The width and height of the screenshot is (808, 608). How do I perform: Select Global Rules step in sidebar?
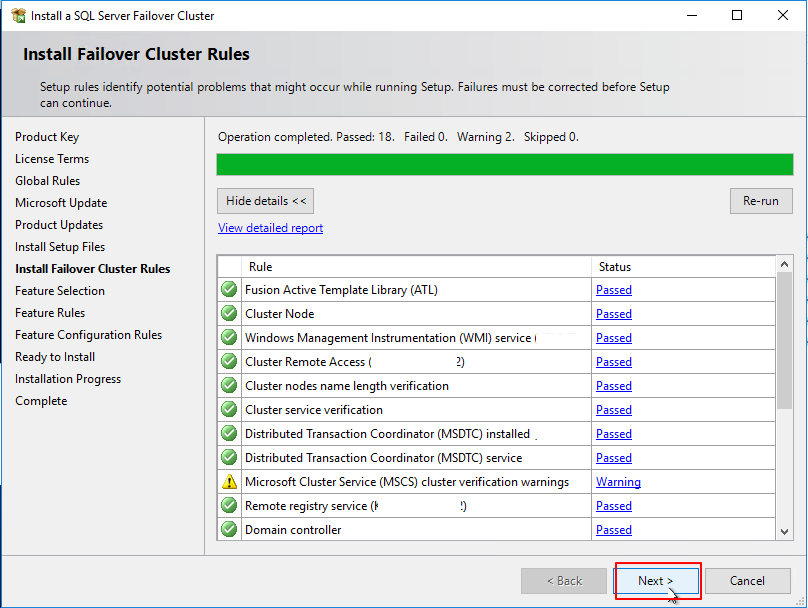click(x=47, y=181)
